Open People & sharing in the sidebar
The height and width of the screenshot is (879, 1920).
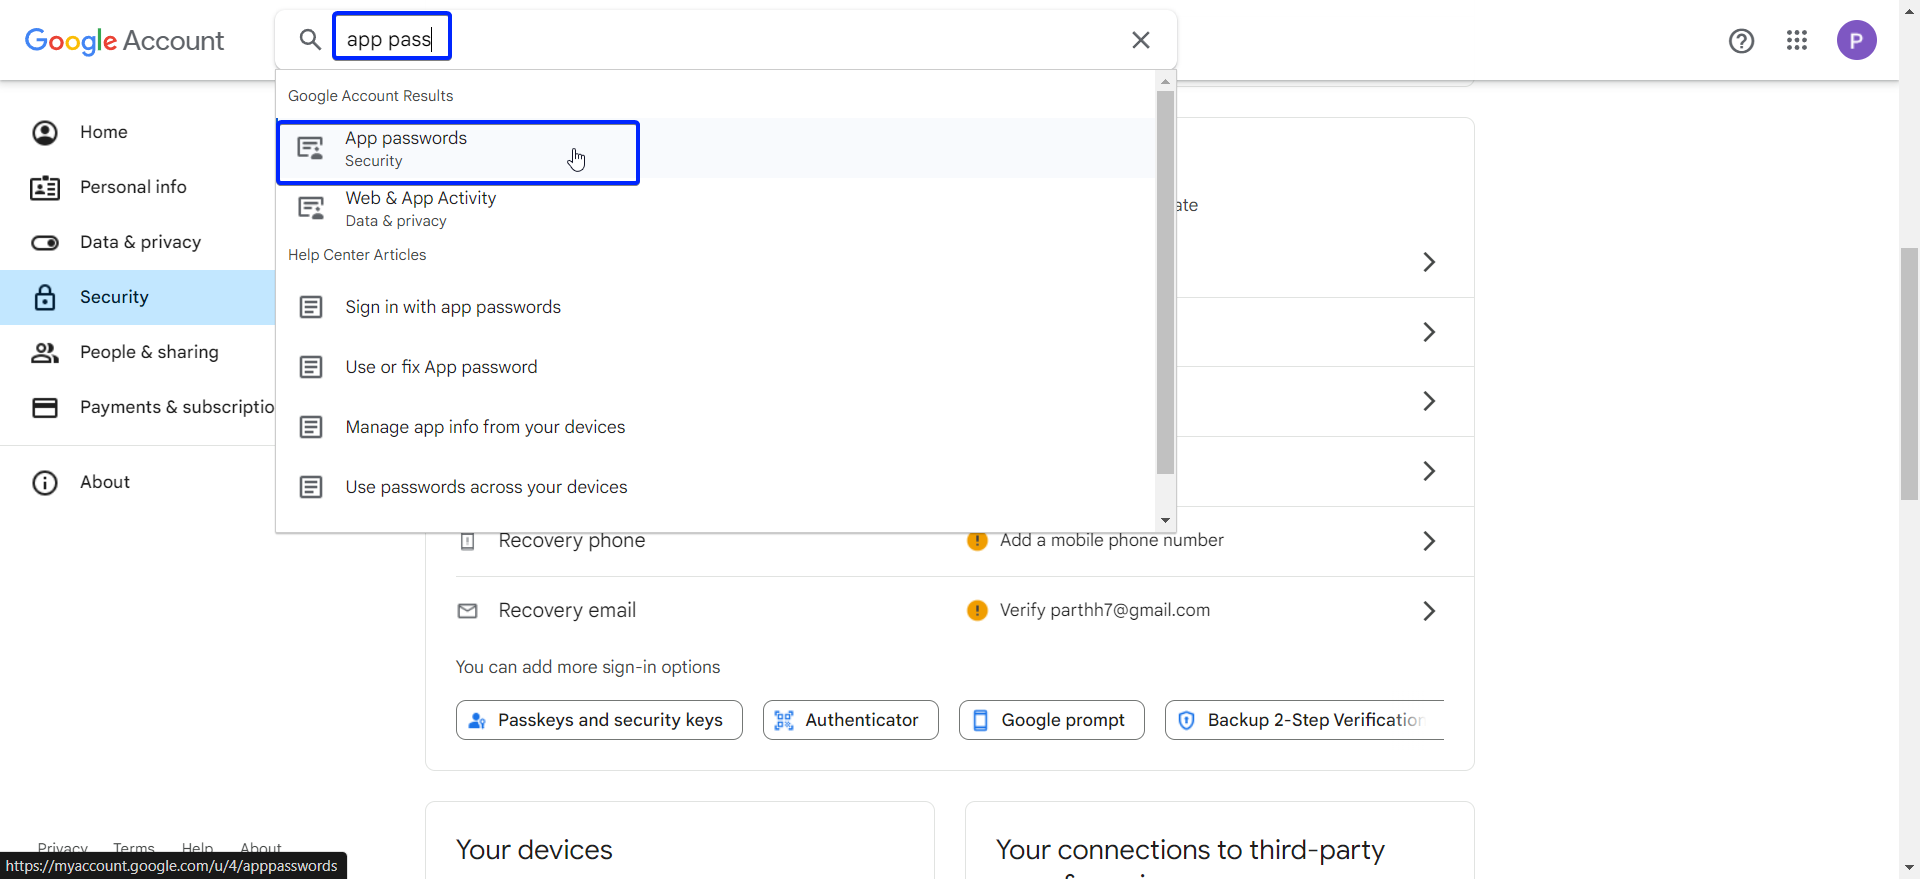coord(138,352)
